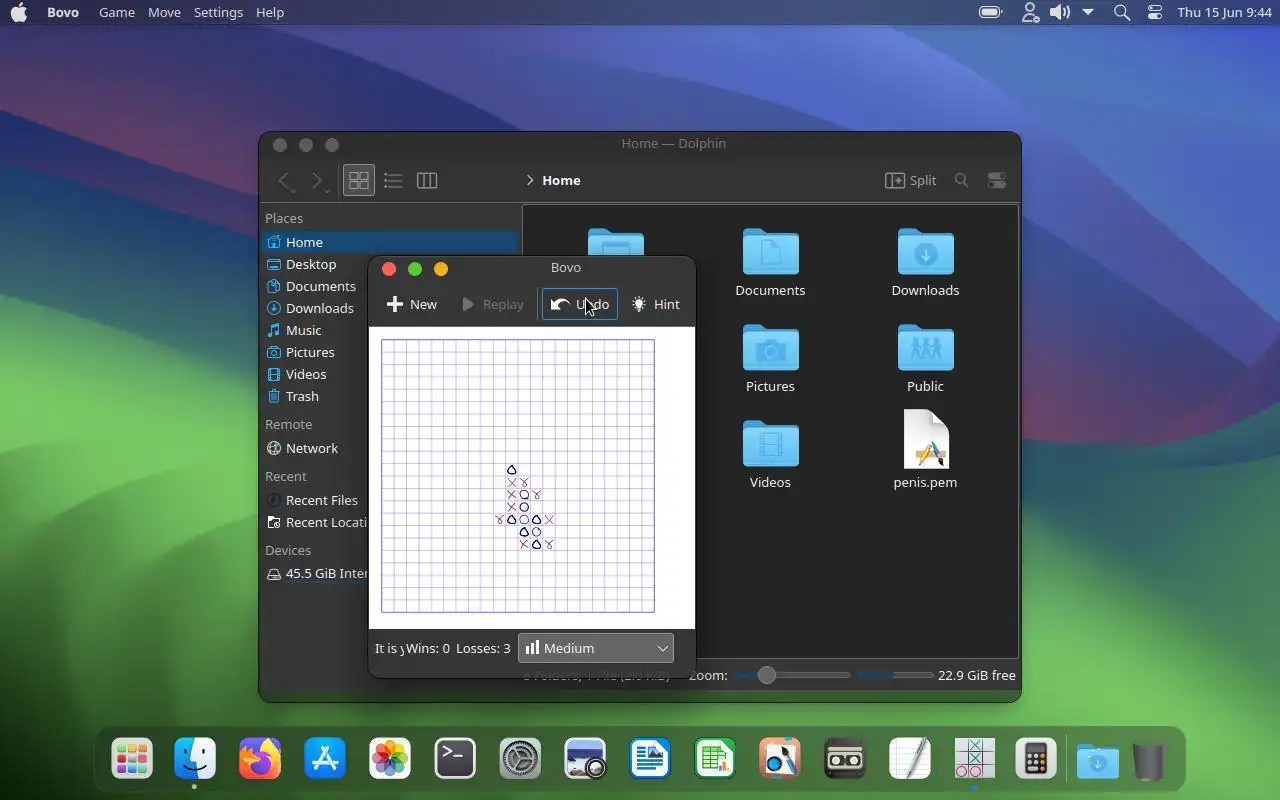The height and width of the screenshot is (800, 1280).
Task: Switch Dolphin to compact list view
Action: coord(393,180)
